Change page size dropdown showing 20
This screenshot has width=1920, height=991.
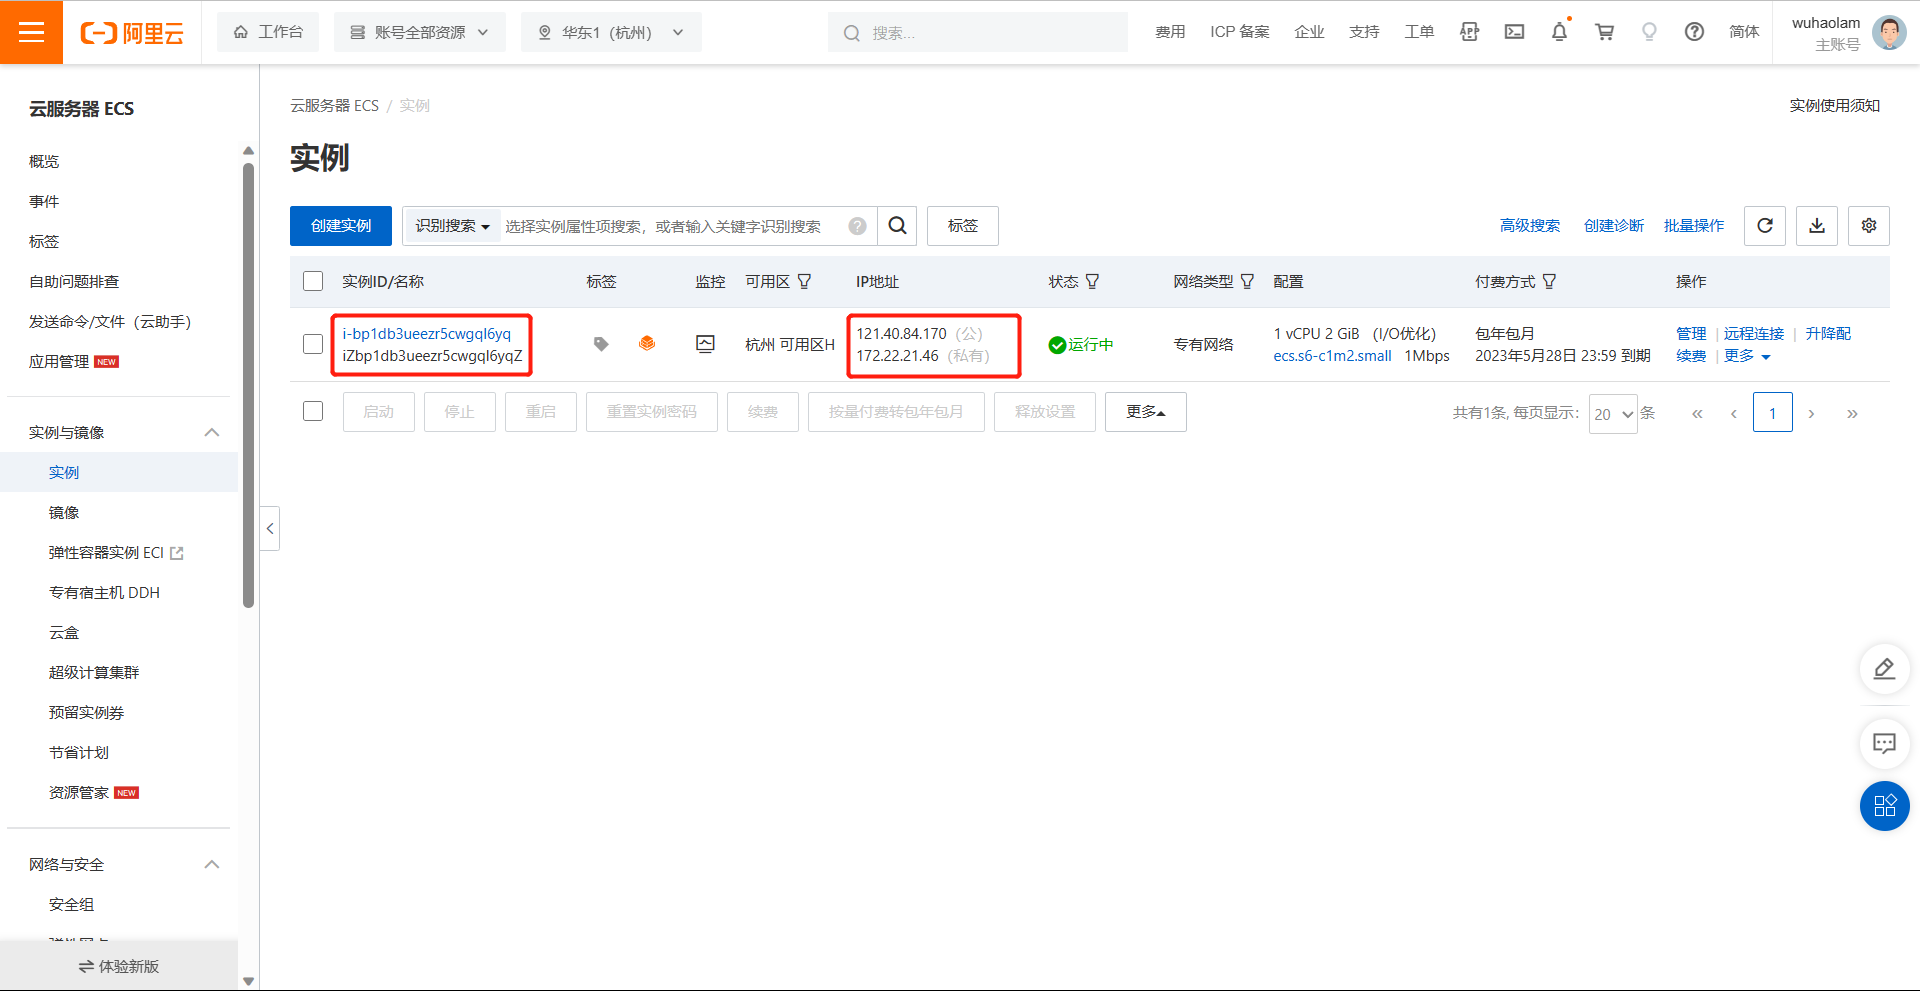[x=1613, y=414]
